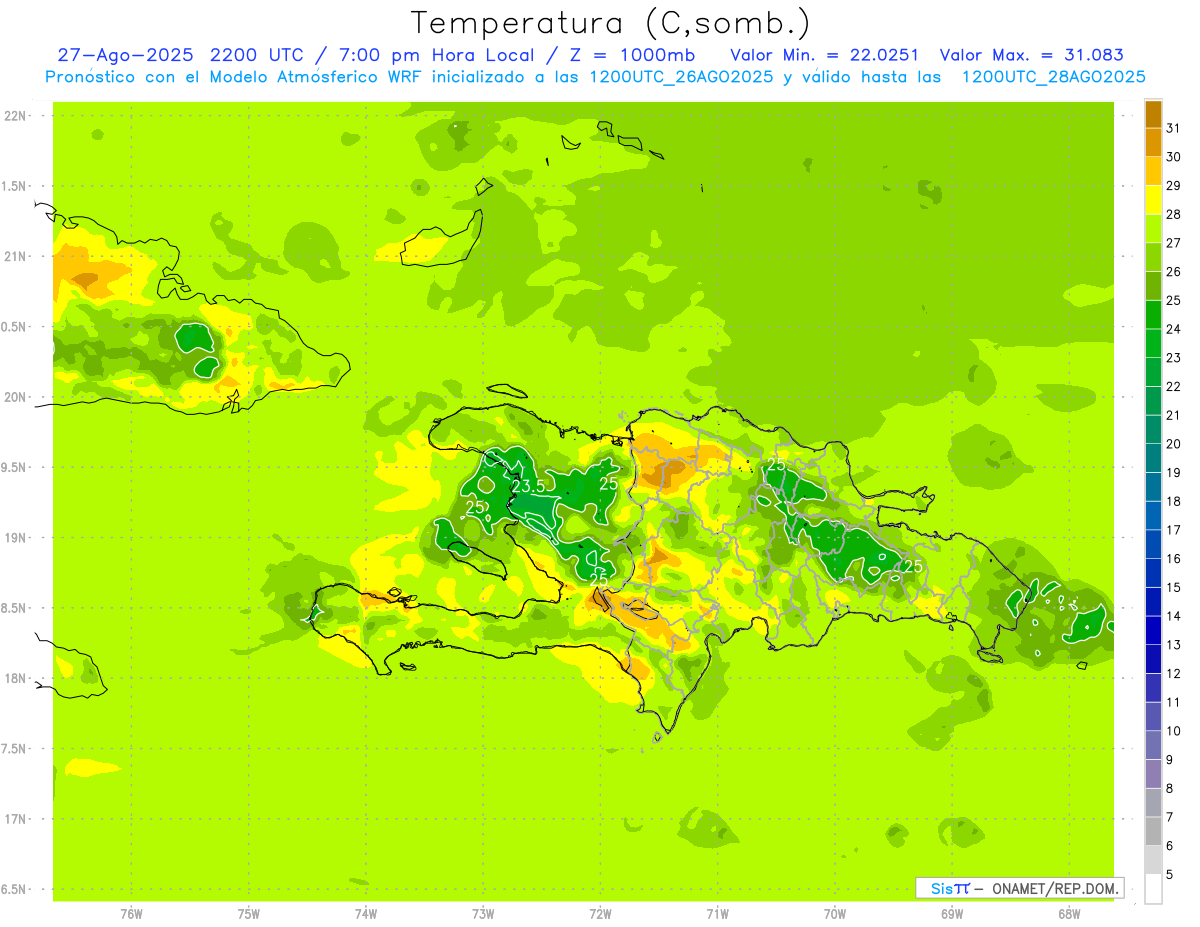Click "Valor Min. = 22.0251"
The width and height of the screenshot is (1200, 927).
(x=825, y=55)
